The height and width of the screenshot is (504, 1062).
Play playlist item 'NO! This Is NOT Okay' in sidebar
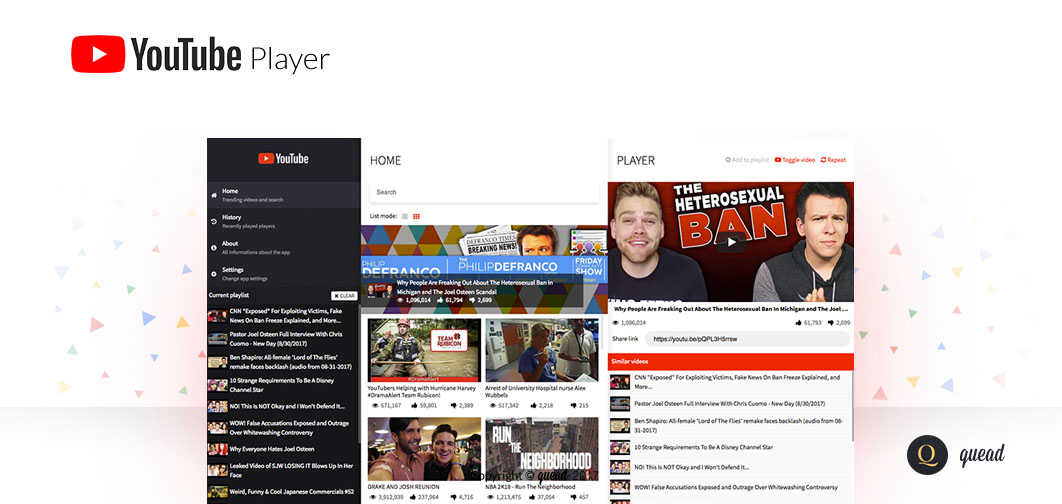pos(282,406)
